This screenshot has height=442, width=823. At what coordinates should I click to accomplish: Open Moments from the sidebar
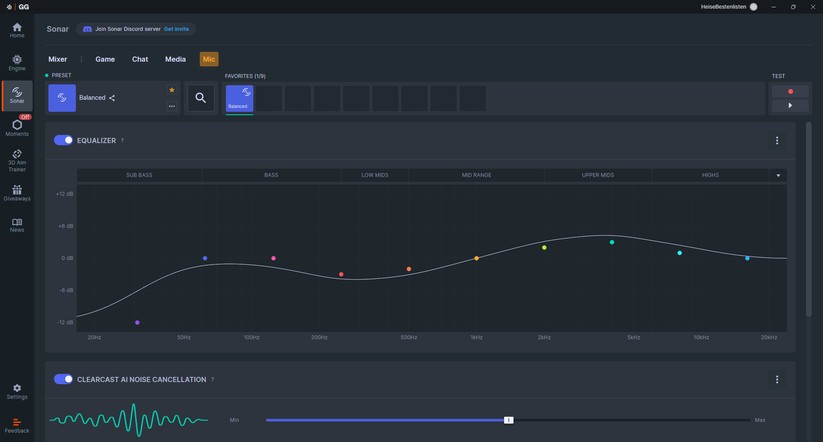[x=17, y=128]
